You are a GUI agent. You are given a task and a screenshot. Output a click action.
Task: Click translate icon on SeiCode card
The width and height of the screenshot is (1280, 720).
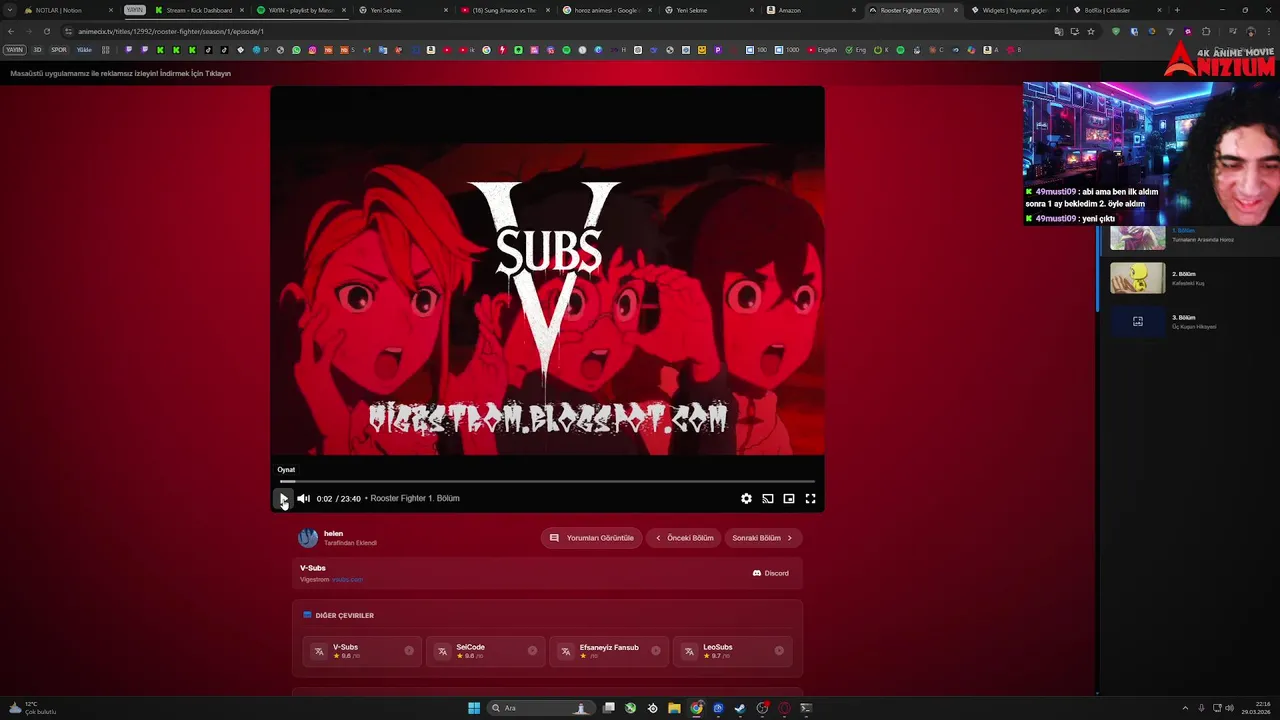tap(442, 651)
